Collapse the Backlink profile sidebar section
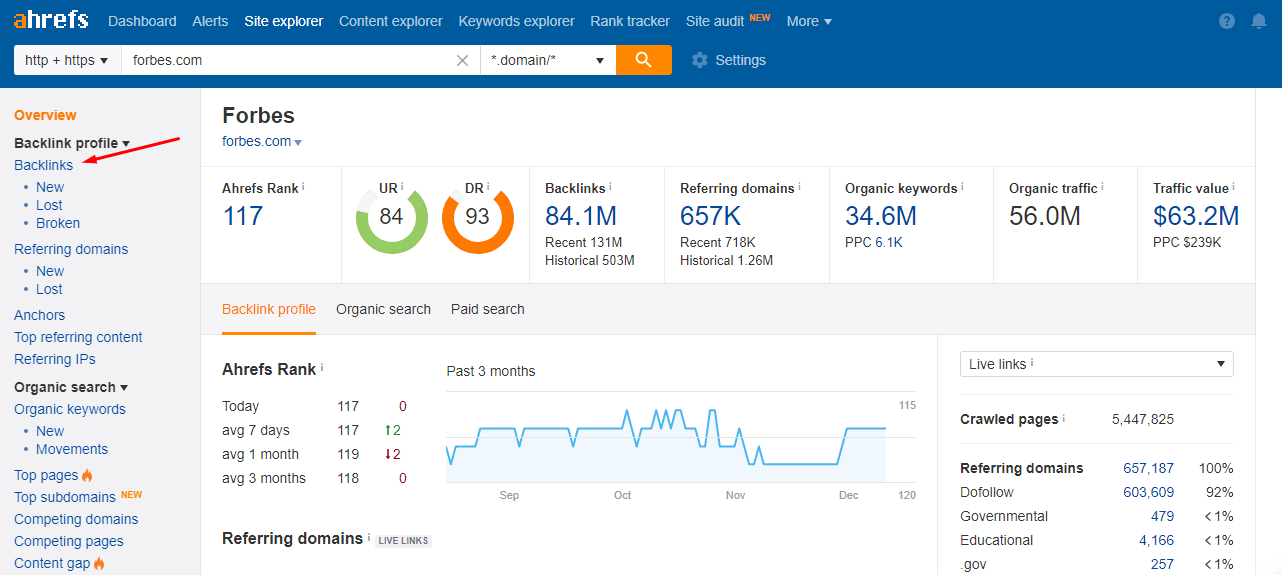The image size is (1282, 575). point(72,143)
